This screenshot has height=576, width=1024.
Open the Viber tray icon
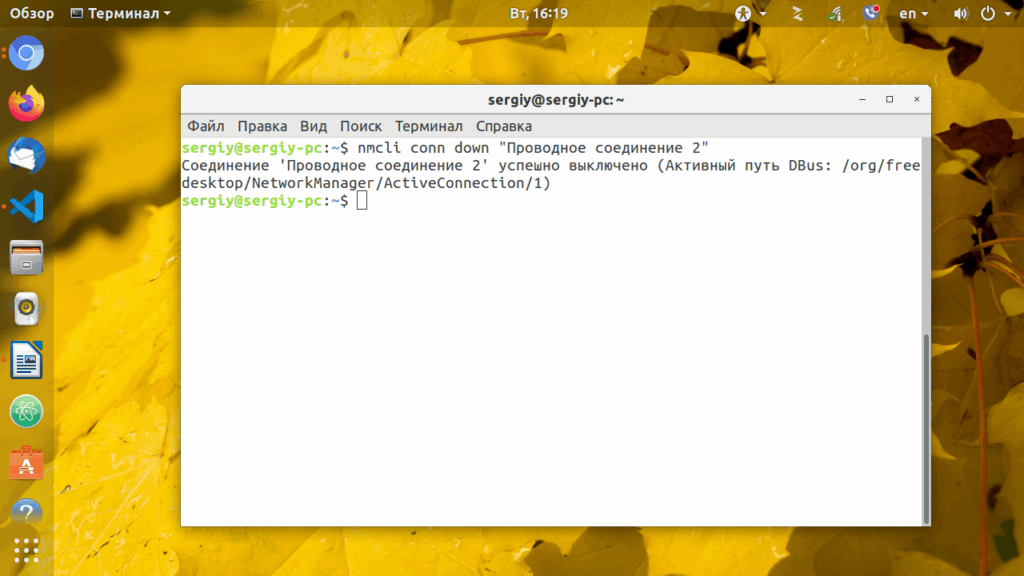point(871,13)
